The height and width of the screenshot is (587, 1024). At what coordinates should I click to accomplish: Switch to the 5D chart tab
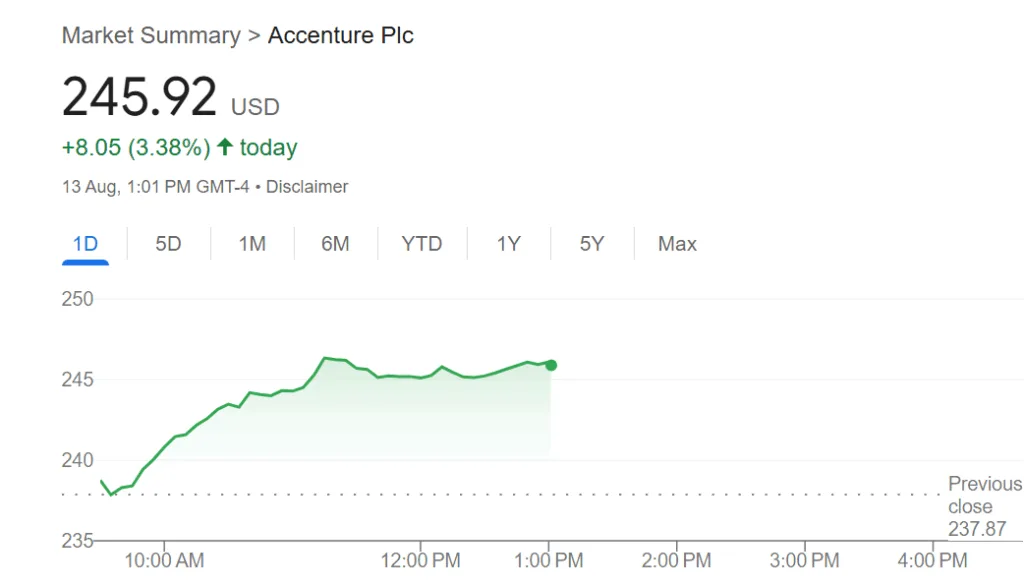[x=168, y=244]
